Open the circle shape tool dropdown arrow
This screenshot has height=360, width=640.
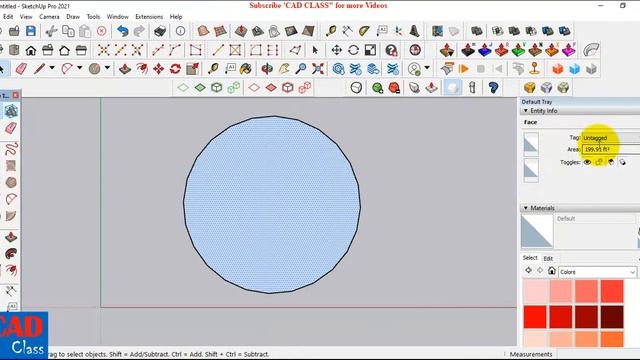tap(107, 68)
